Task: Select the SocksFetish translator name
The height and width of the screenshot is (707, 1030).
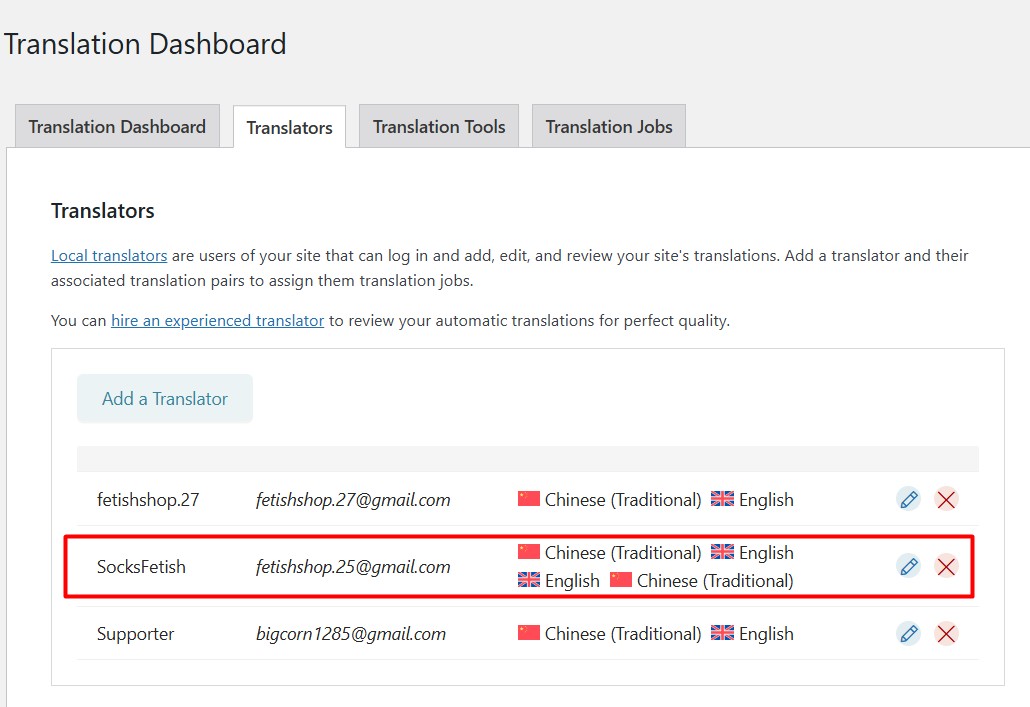Action: (141, 567)
